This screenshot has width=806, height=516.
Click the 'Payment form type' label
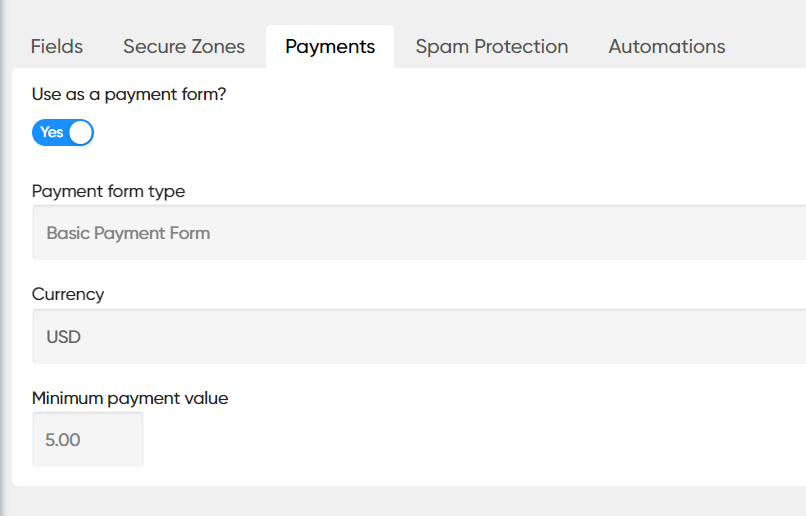point(108,191)
